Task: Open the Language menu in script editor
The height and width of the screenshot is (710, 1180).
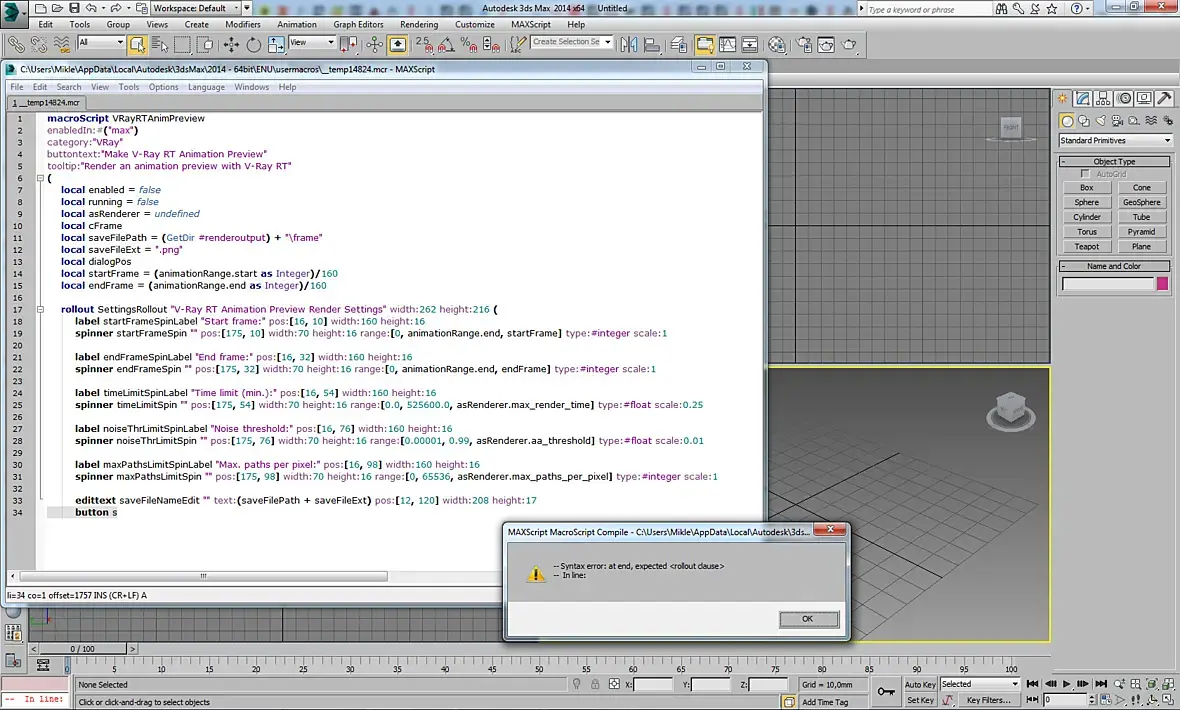Action: pos(206,87)
